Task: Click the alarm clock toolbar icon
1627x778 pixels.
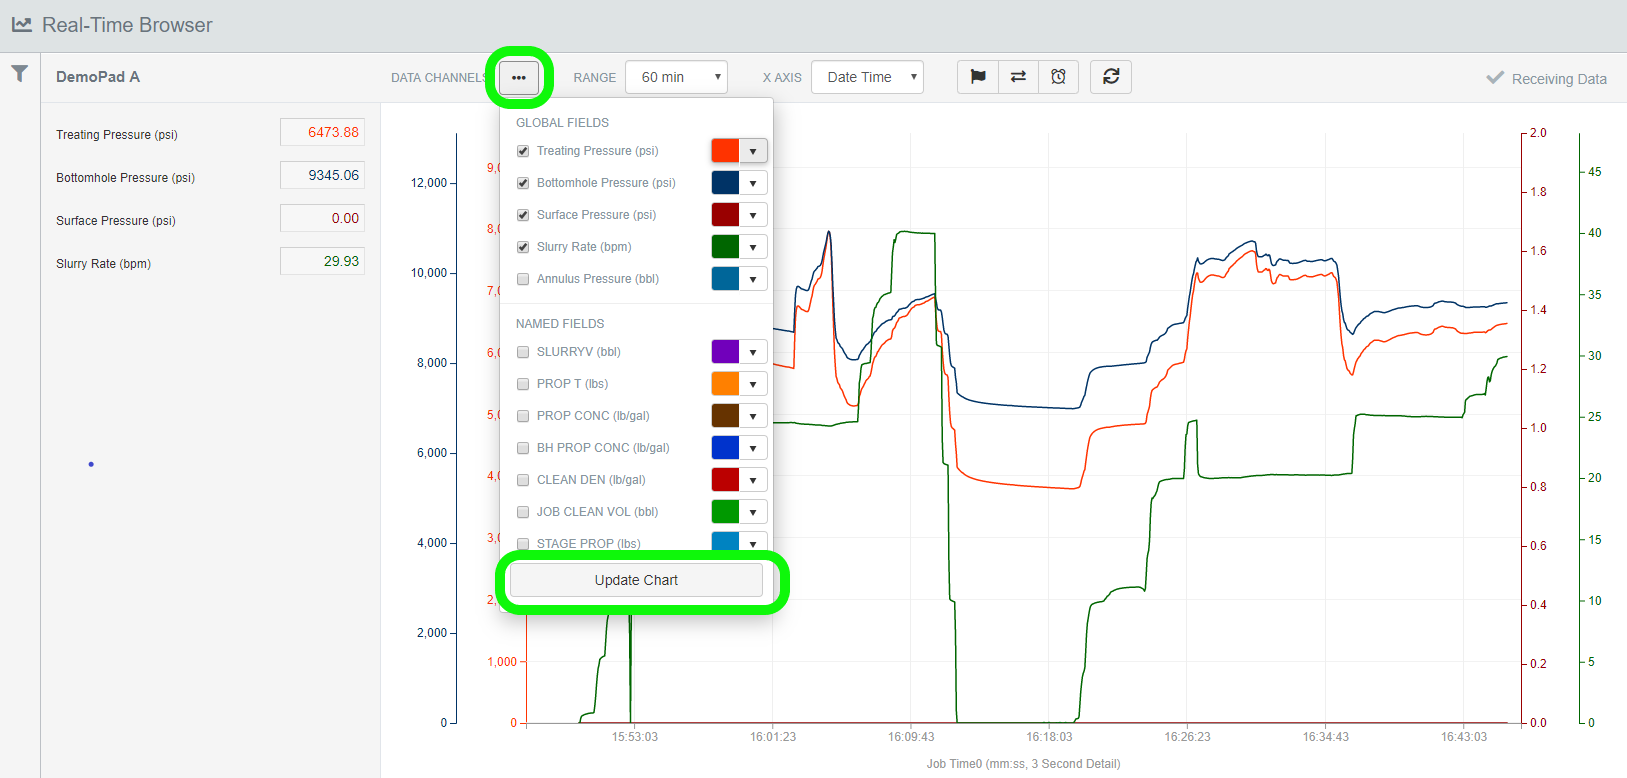Action: (x=1058, y=77)
